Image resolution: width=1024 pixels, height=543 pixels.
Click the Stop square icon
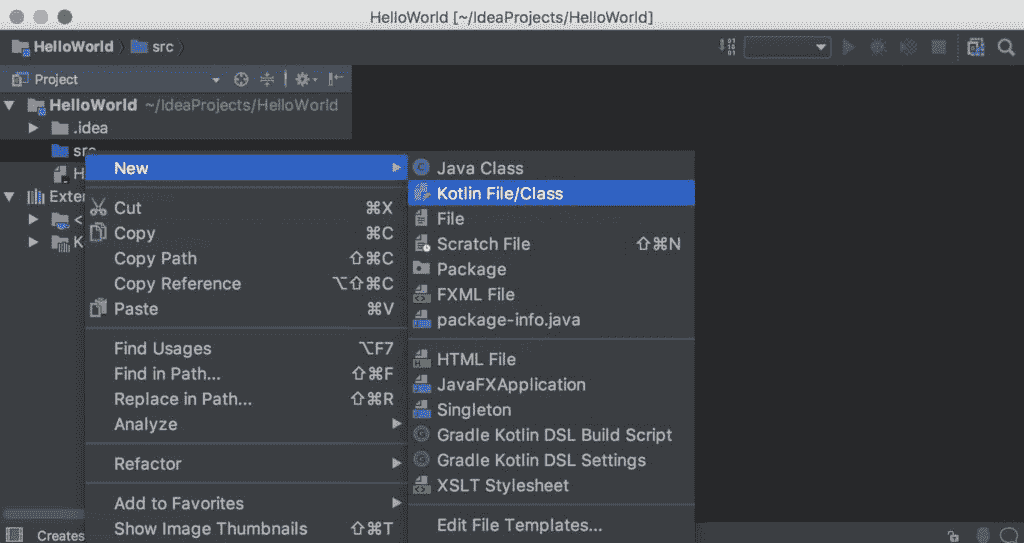click(938, 47)
